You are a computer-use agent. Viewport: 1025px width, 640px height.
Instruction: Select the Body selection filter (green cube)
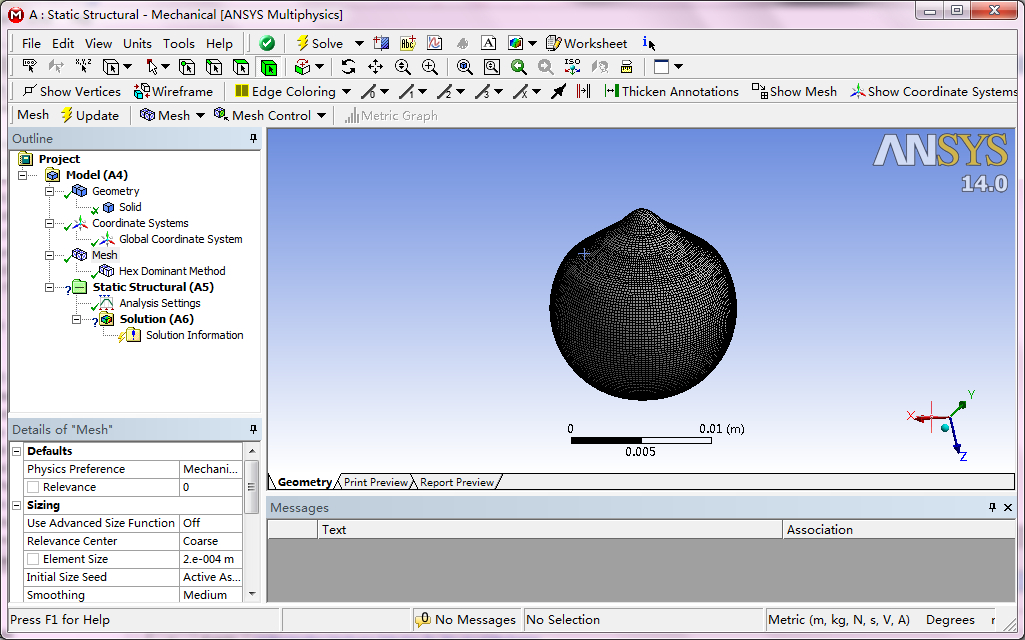click(x=268, y=67)
